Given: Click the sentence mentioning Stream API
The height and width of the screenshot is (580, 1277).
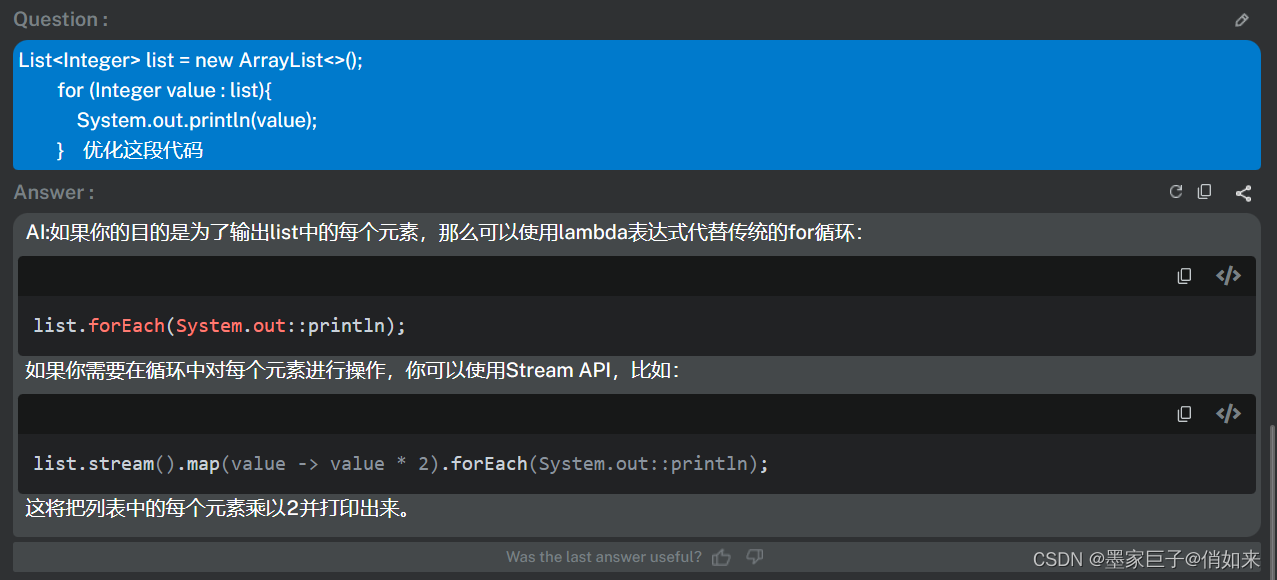Looking at the screenshot, I should (353, 371).
